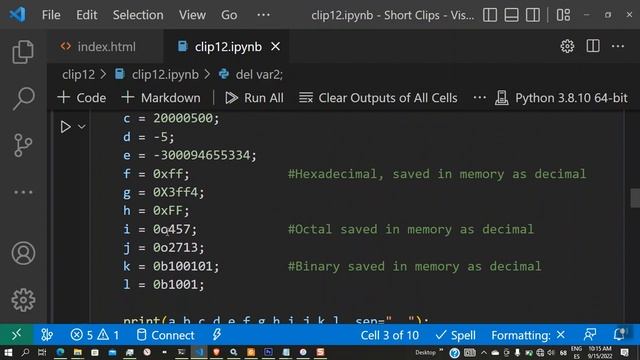Click the ENG language indicator in tray
Screen dimensions: 640x360
pyautogui.click(x=576, y=353)
